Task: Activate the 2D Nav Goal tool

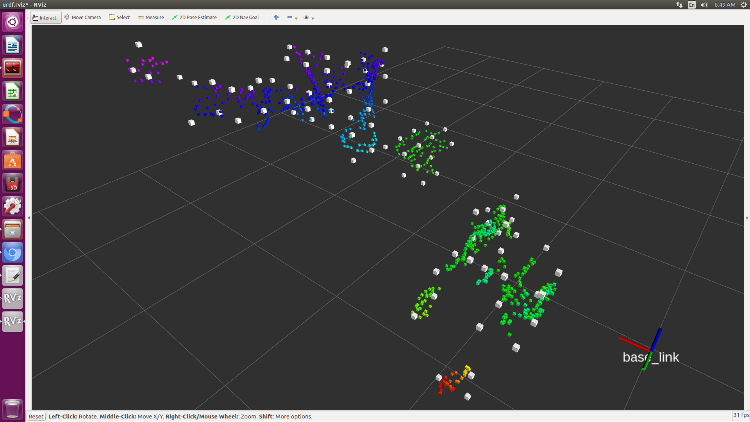Action: 243,17
